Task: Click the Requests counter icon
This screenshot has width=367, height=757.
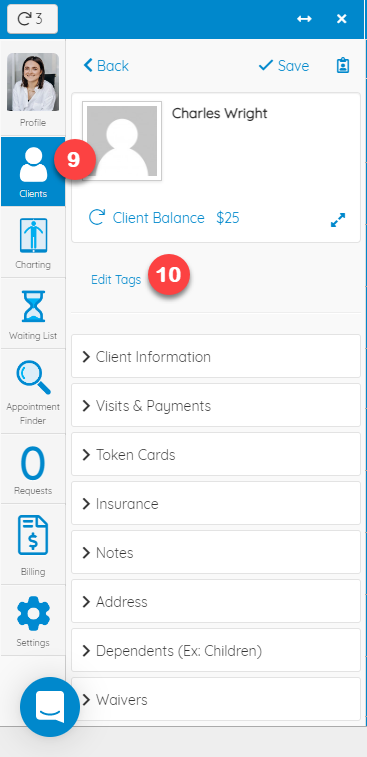Action: 33,463
